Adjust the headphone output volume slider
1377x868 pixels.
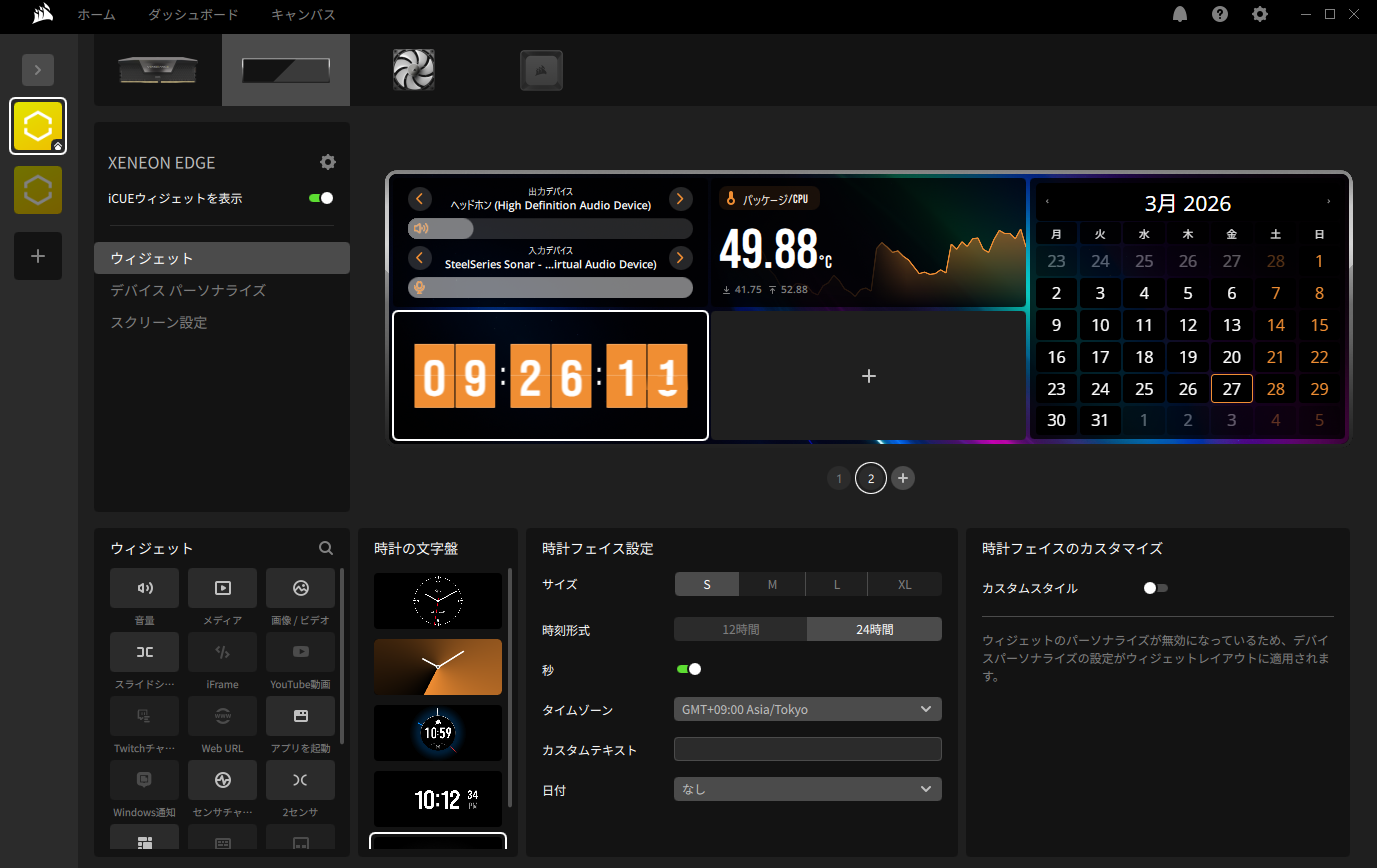pos(550,228)
